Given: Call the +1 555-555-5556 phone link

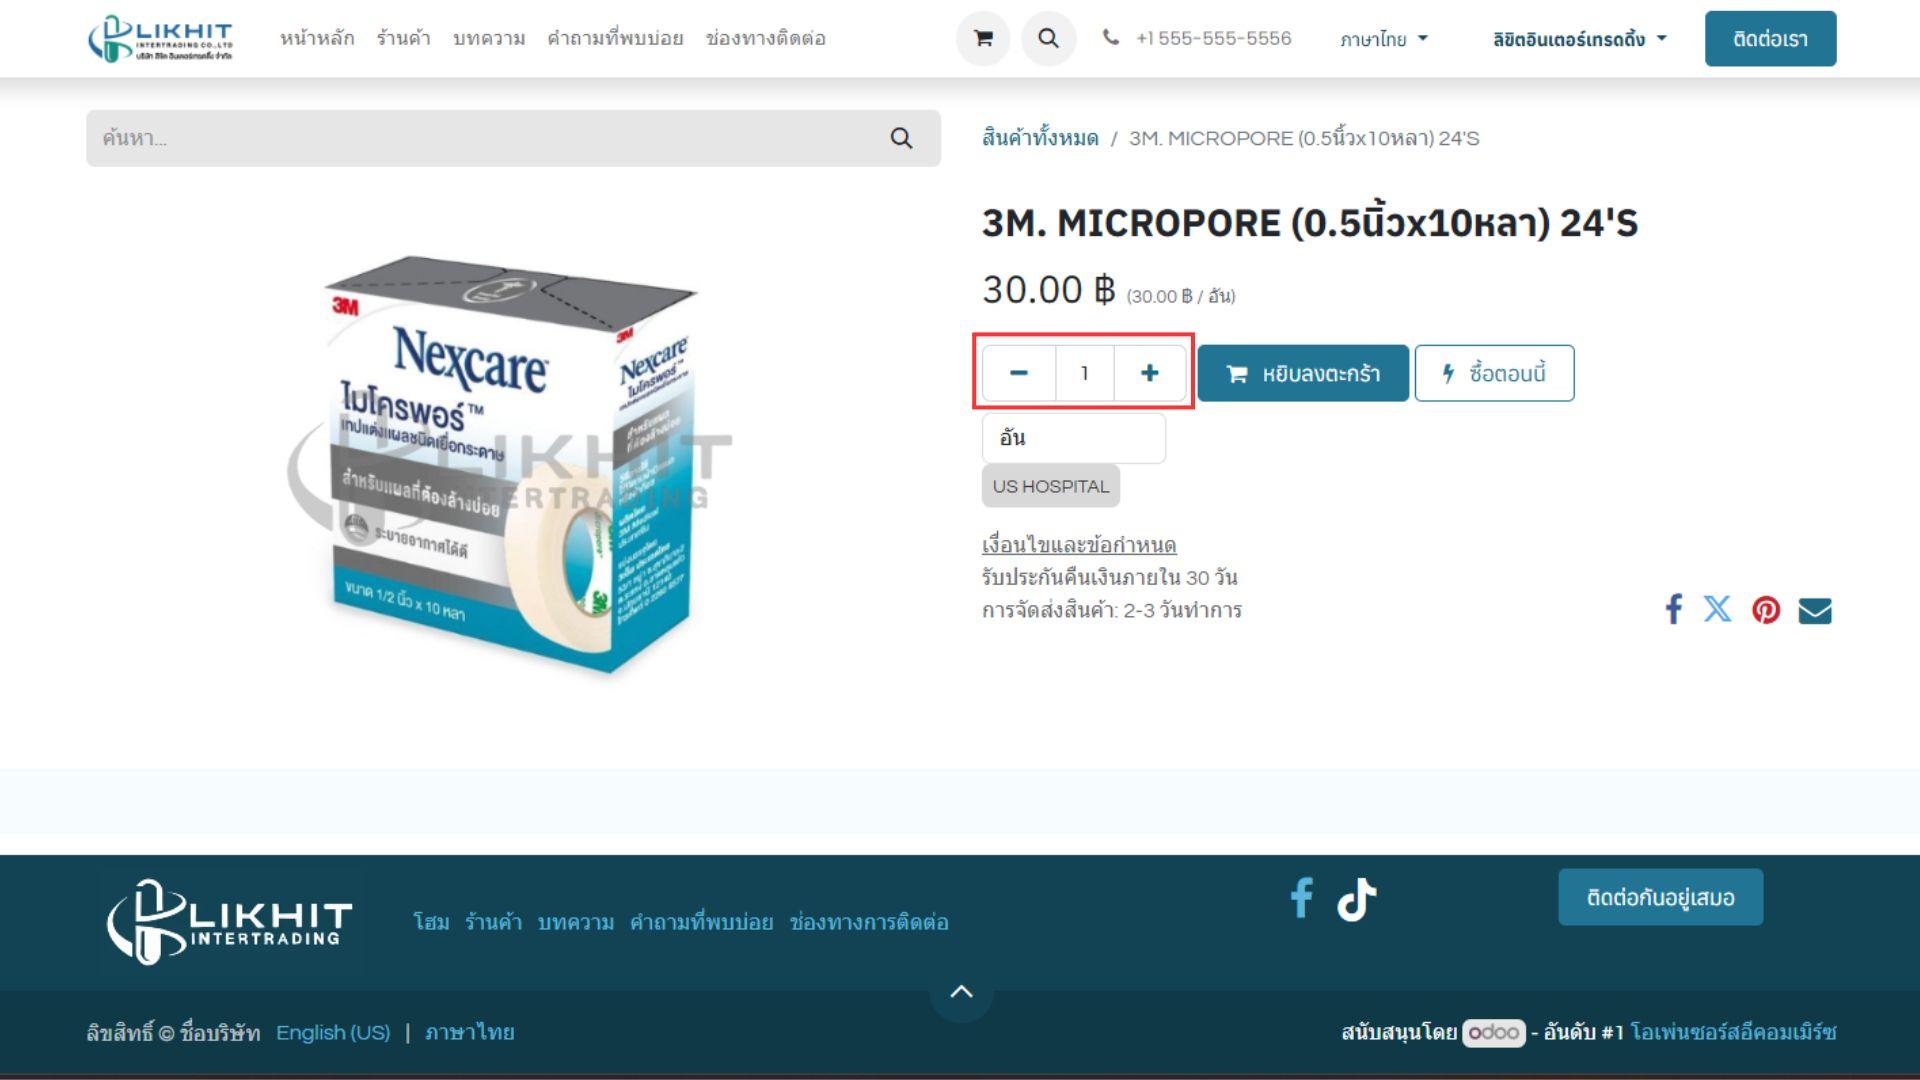Looking at the screenshot, I should click(x=1197, y=38).
